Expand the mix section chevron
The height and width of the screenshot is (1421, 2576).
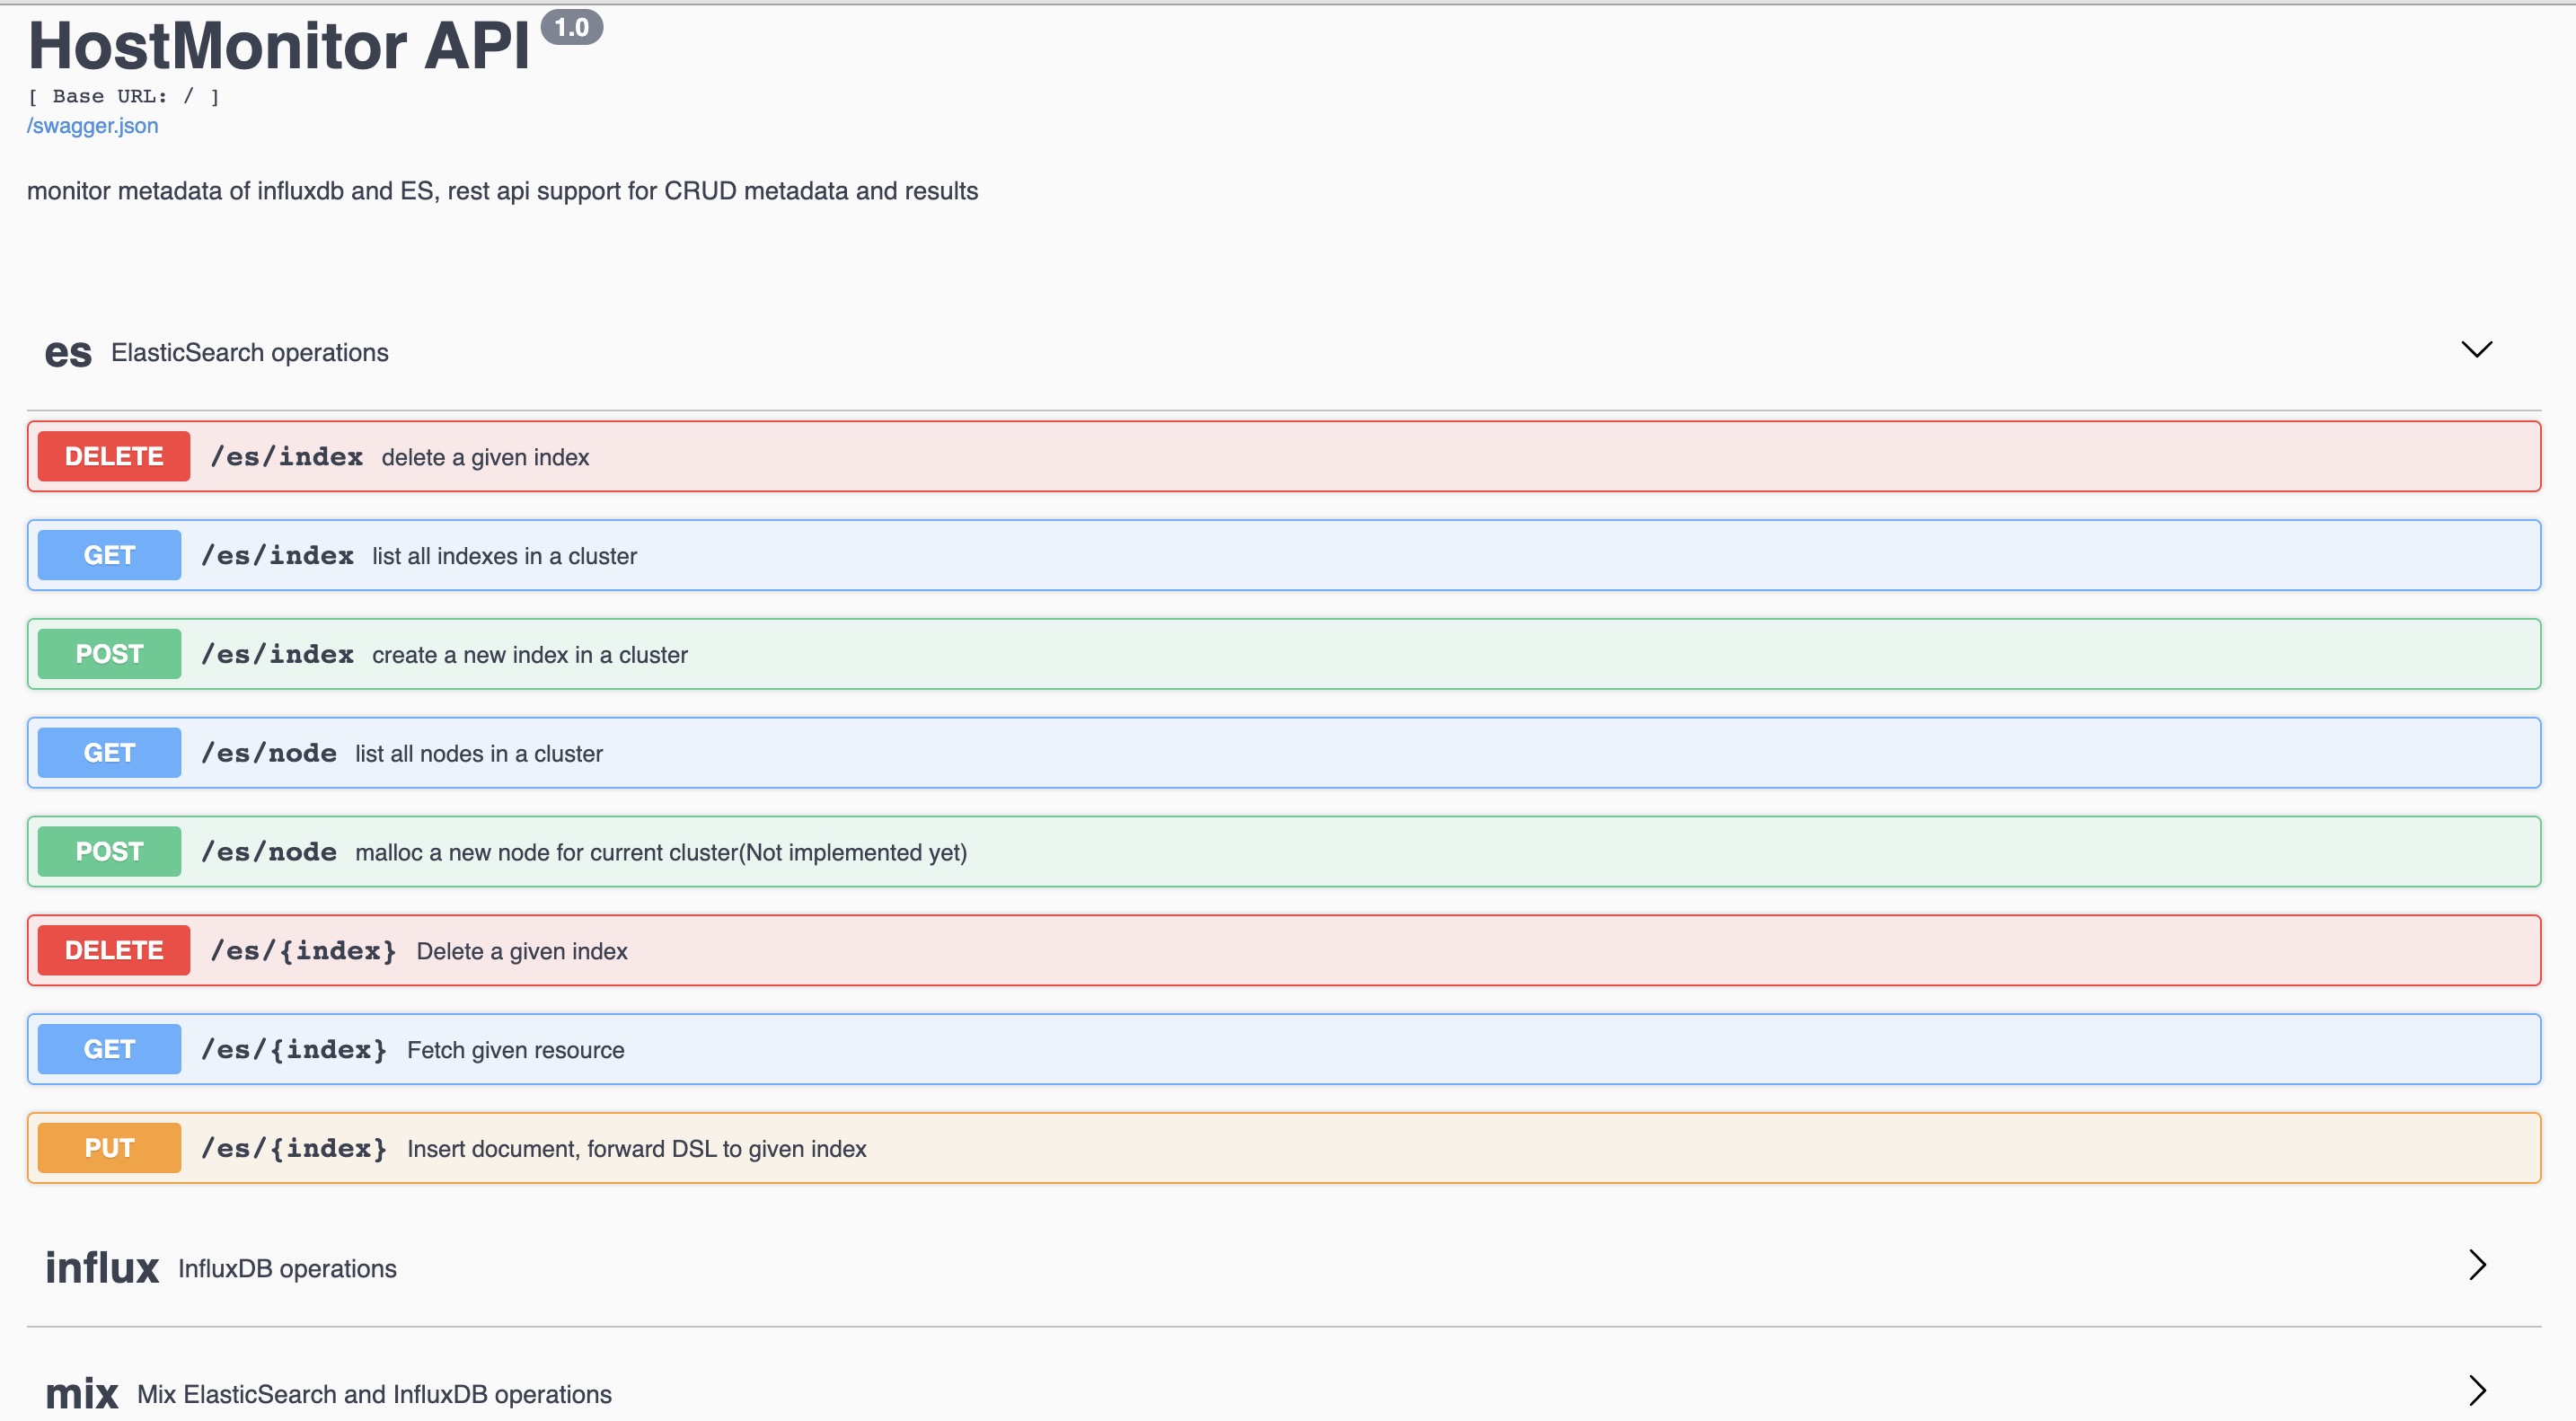point(2476,1390)
